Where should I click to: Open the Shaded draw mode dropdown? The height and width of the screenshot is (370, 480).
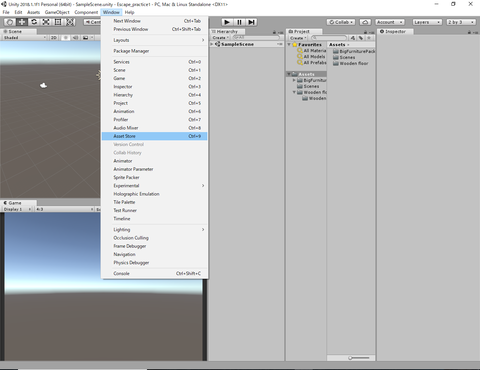tap(25, 38)
